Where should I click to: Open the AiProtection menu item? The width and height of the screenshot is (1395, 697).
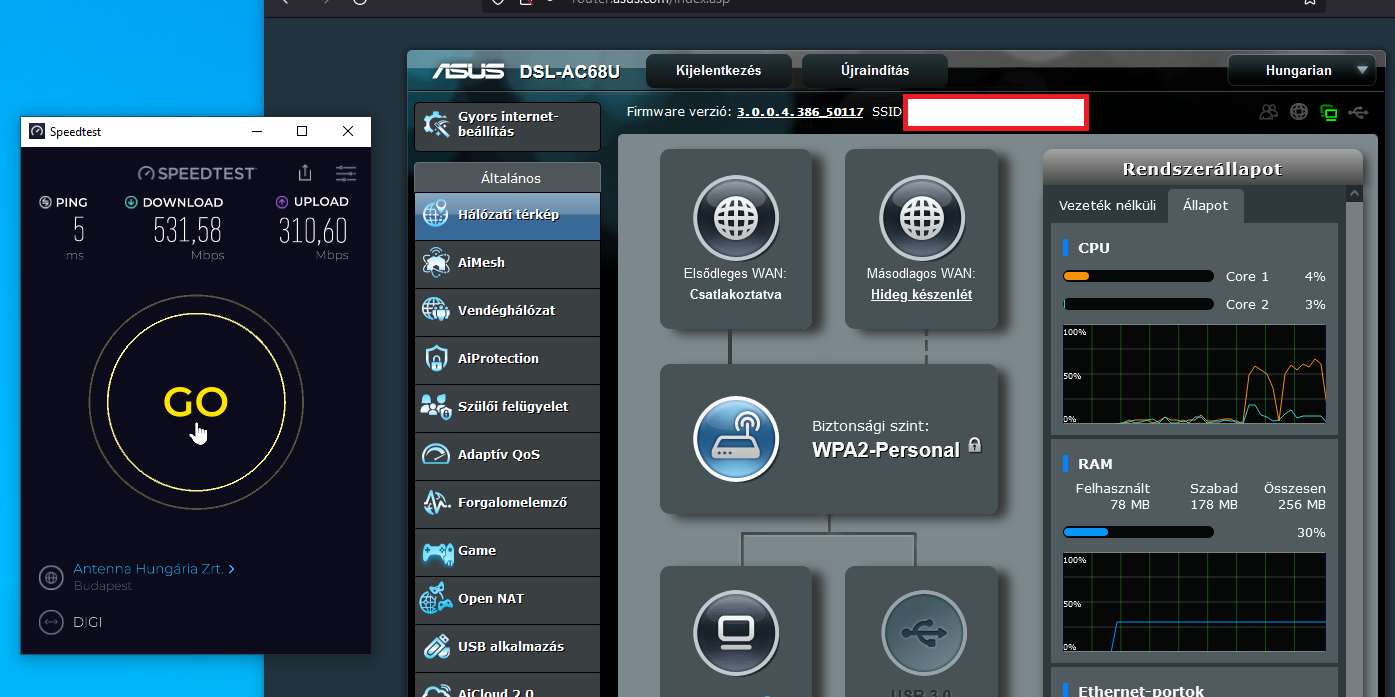pyautogui.click(x=507, y=359)
